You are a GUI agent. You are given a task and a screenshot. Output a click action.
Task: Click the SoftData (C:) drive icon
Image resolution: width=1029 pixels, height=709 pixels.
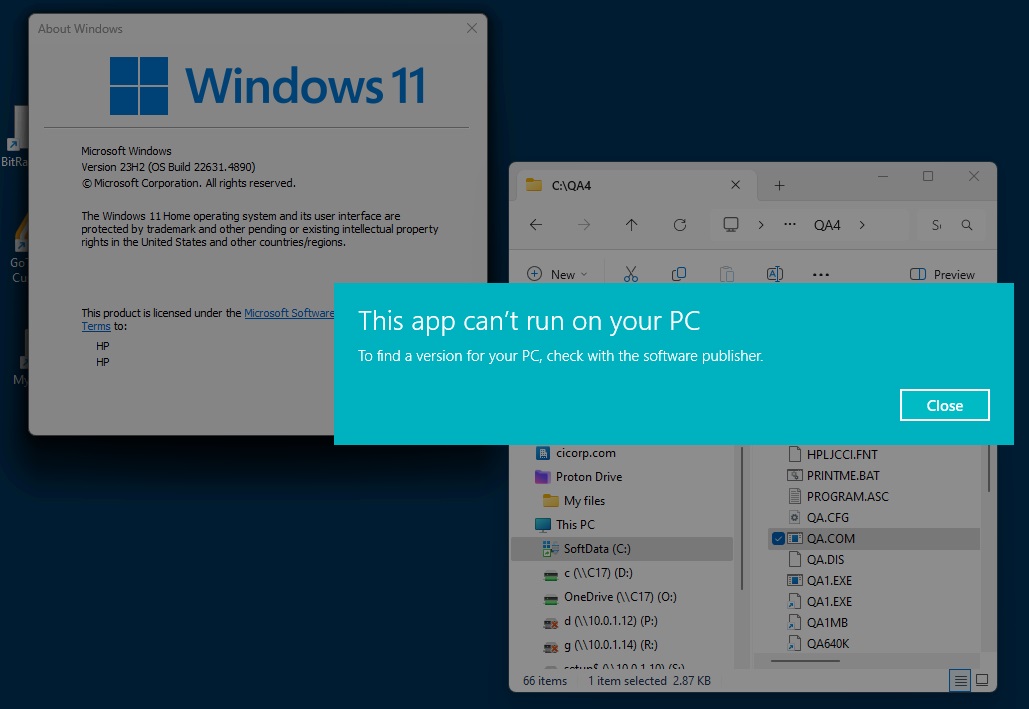[x=550, y=549]
